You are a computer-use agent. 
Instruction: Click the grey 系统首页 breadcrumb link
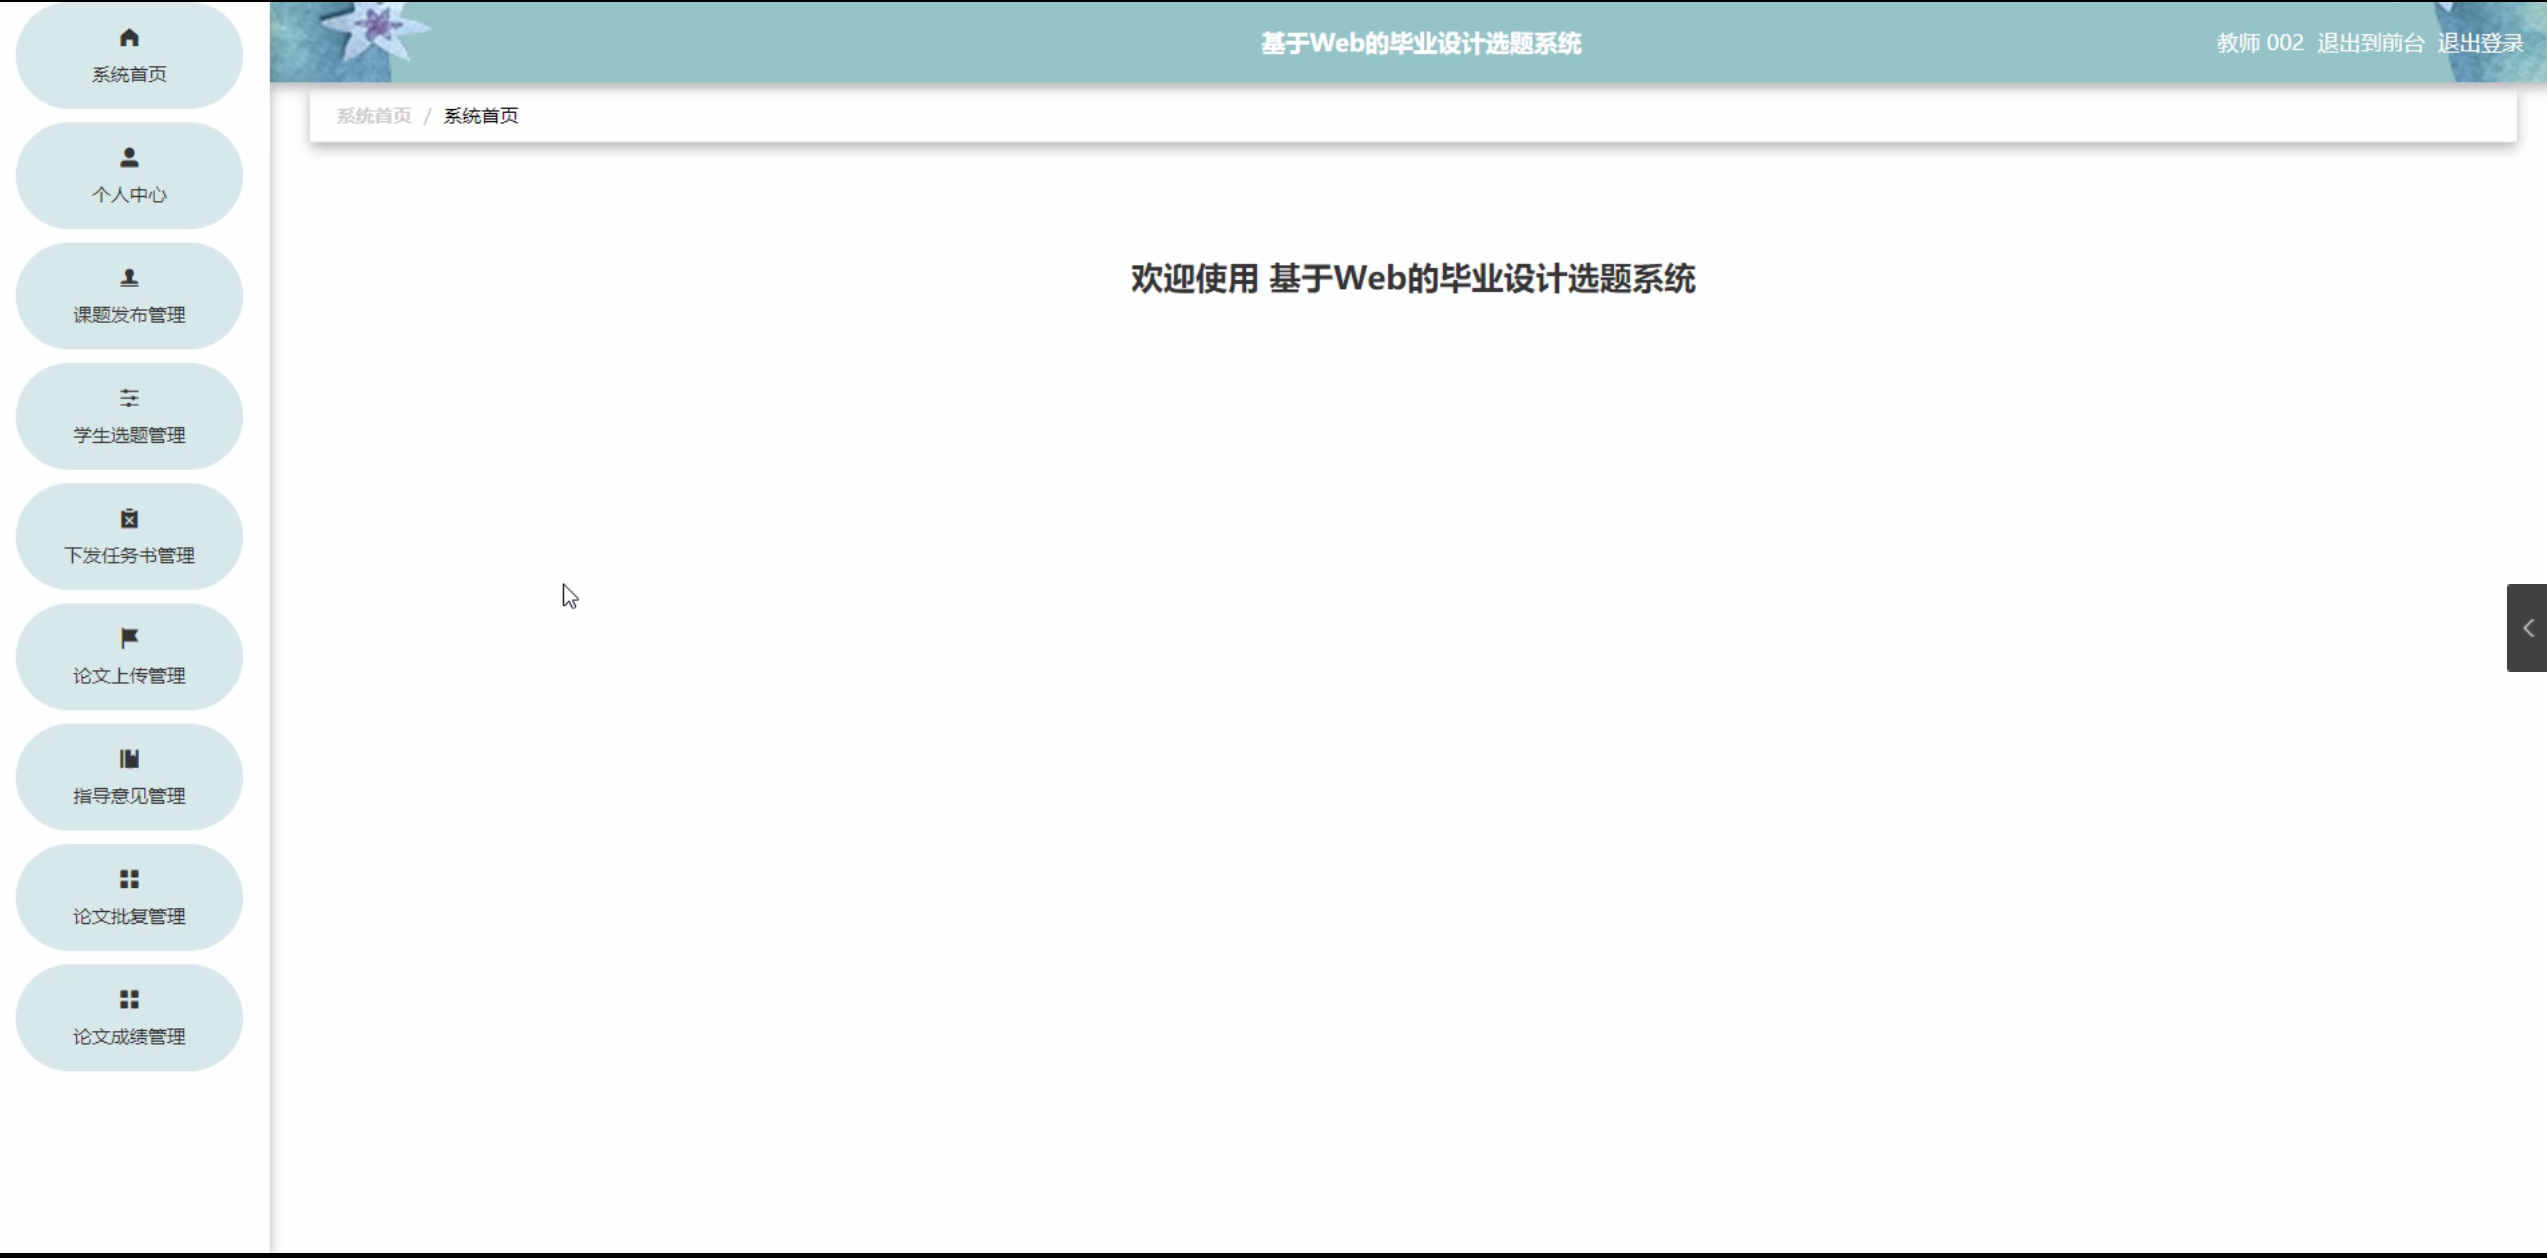click(x=373, y=116)
